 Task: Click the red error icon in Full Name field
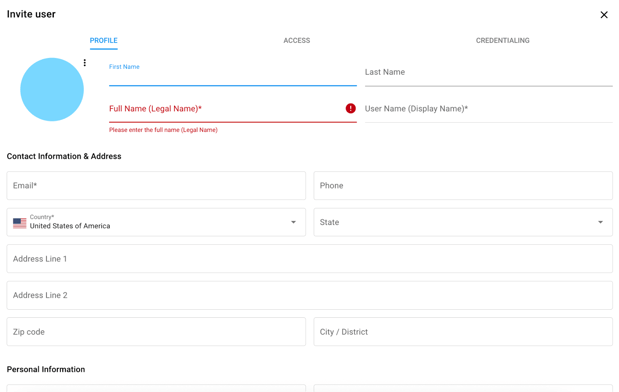(x=350, y=108)
